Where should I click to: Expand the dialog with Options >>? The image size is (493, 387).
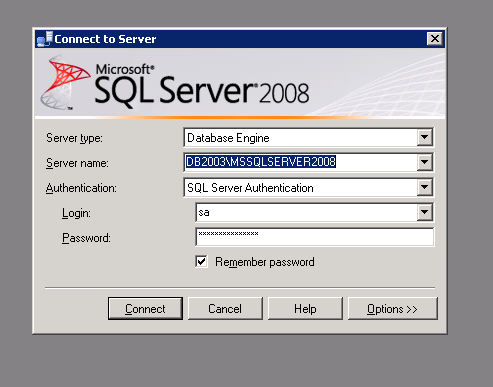[x=392, y=309]
